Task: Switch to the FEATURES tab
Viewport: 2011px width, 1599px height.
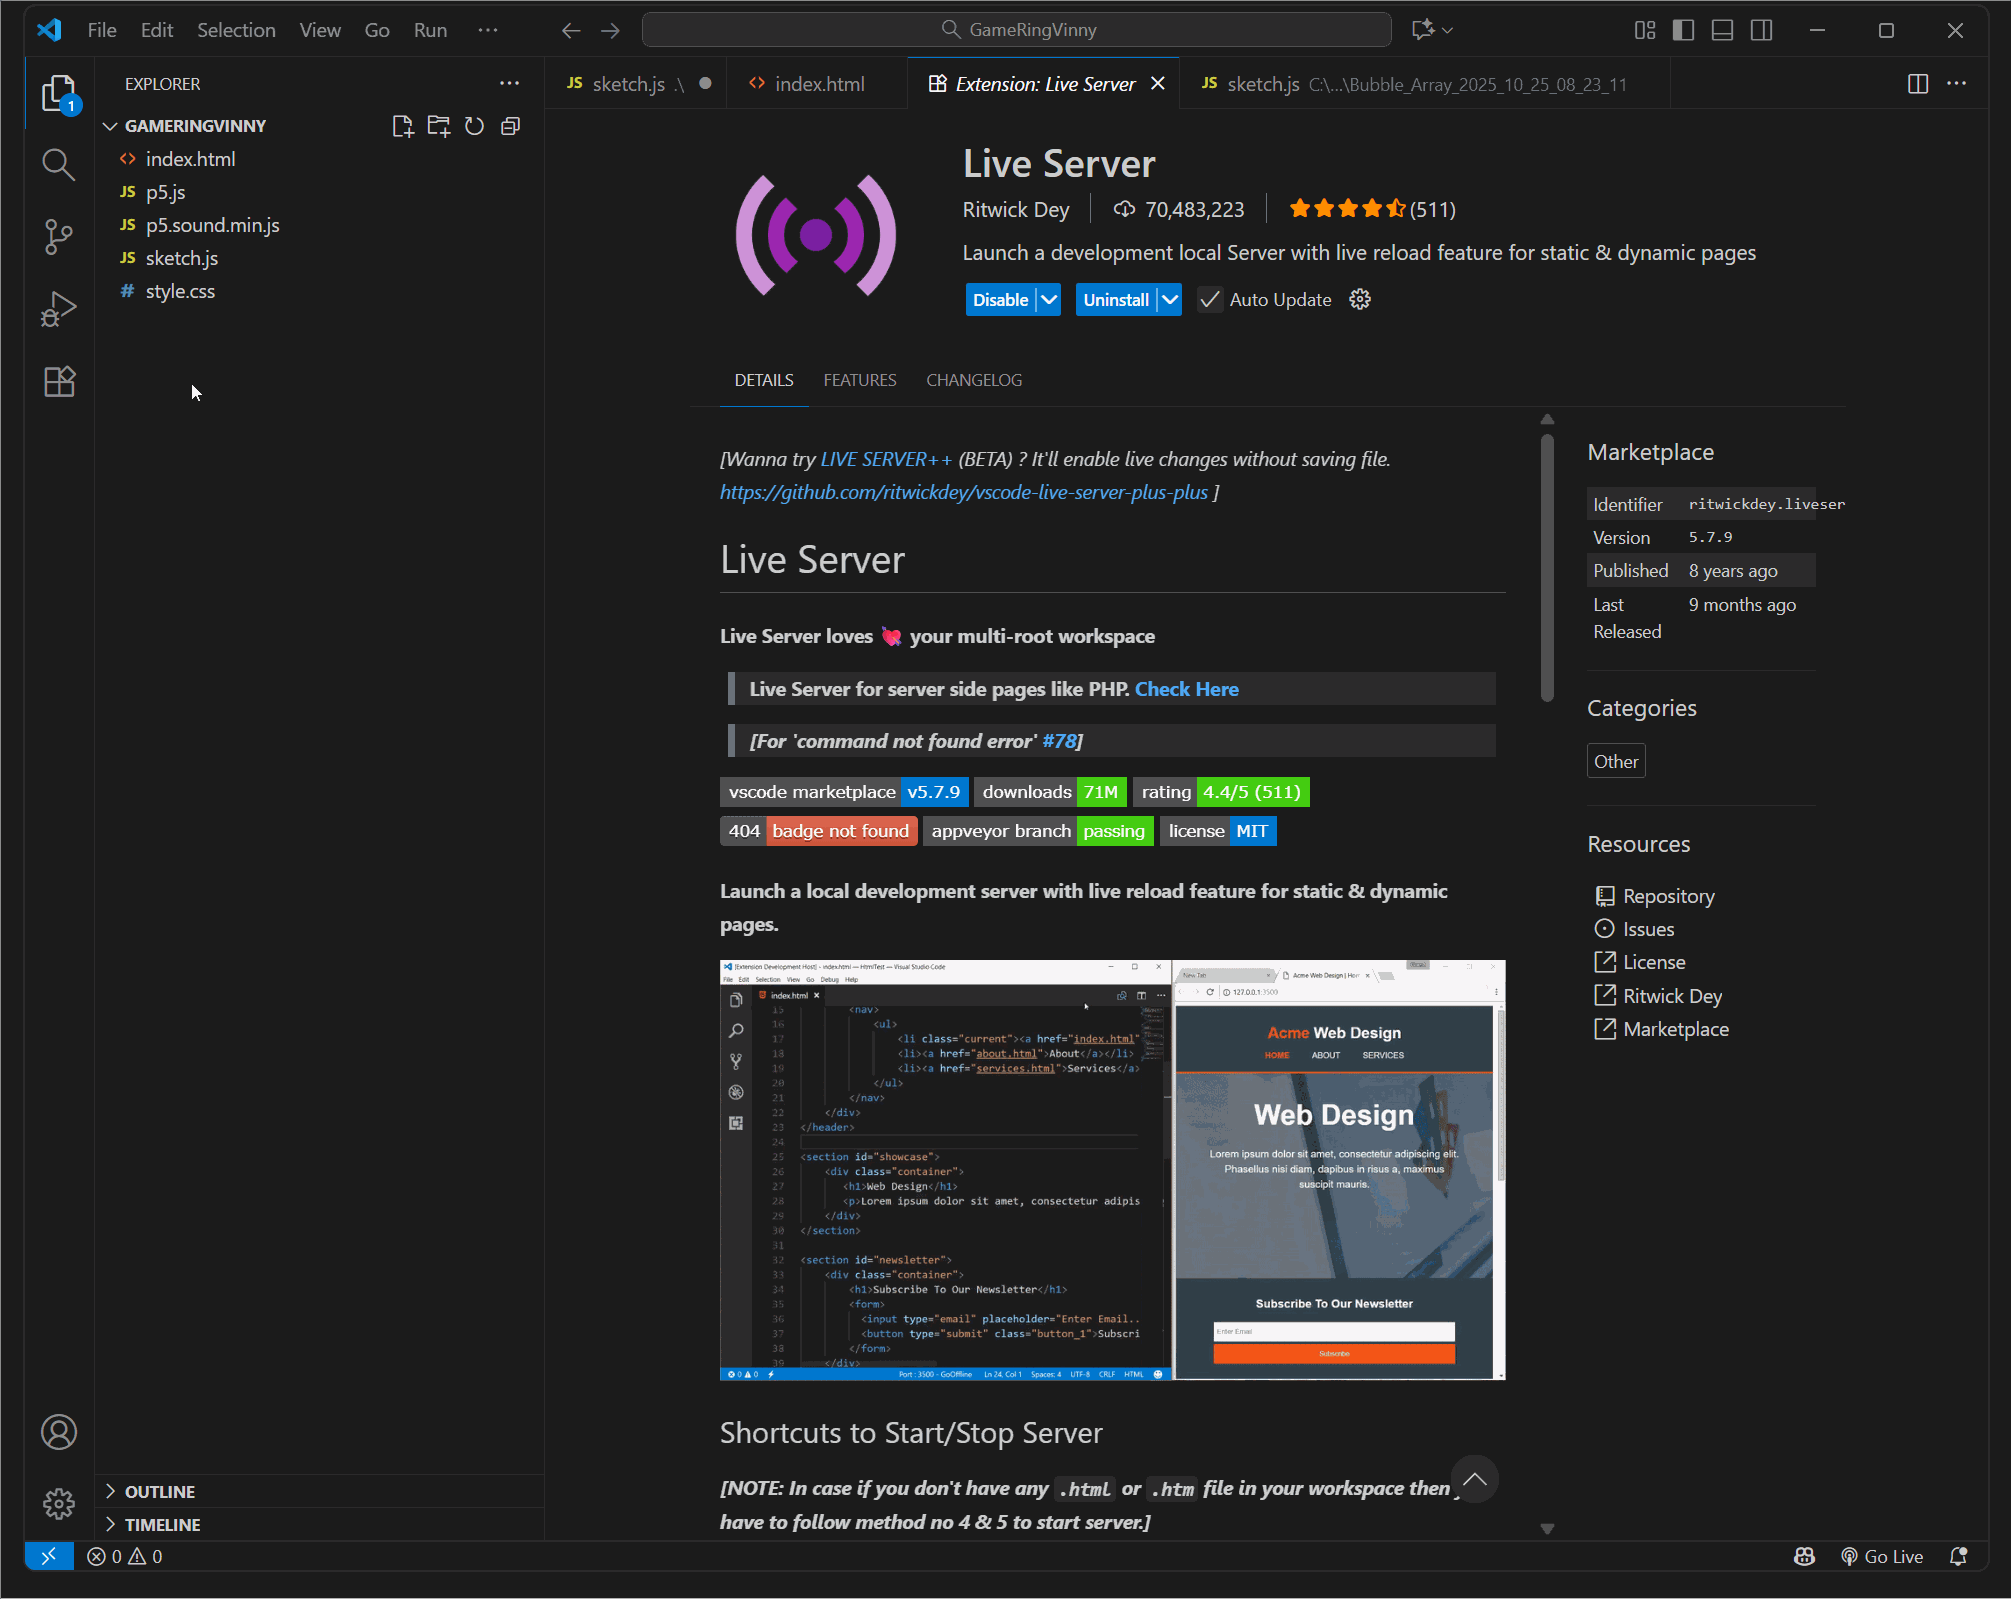Action: pyautogui.click(x=859, y=380)
